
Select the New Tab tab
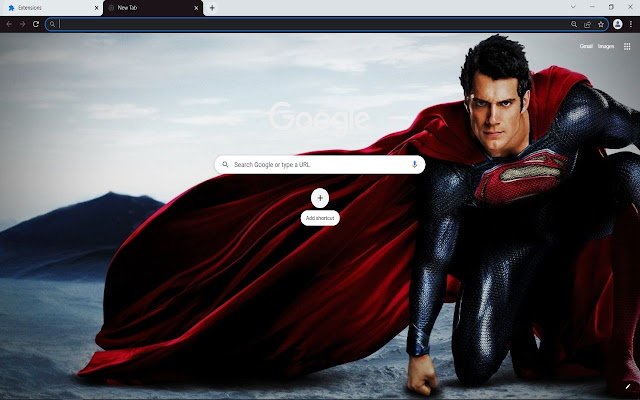point(153,8)
